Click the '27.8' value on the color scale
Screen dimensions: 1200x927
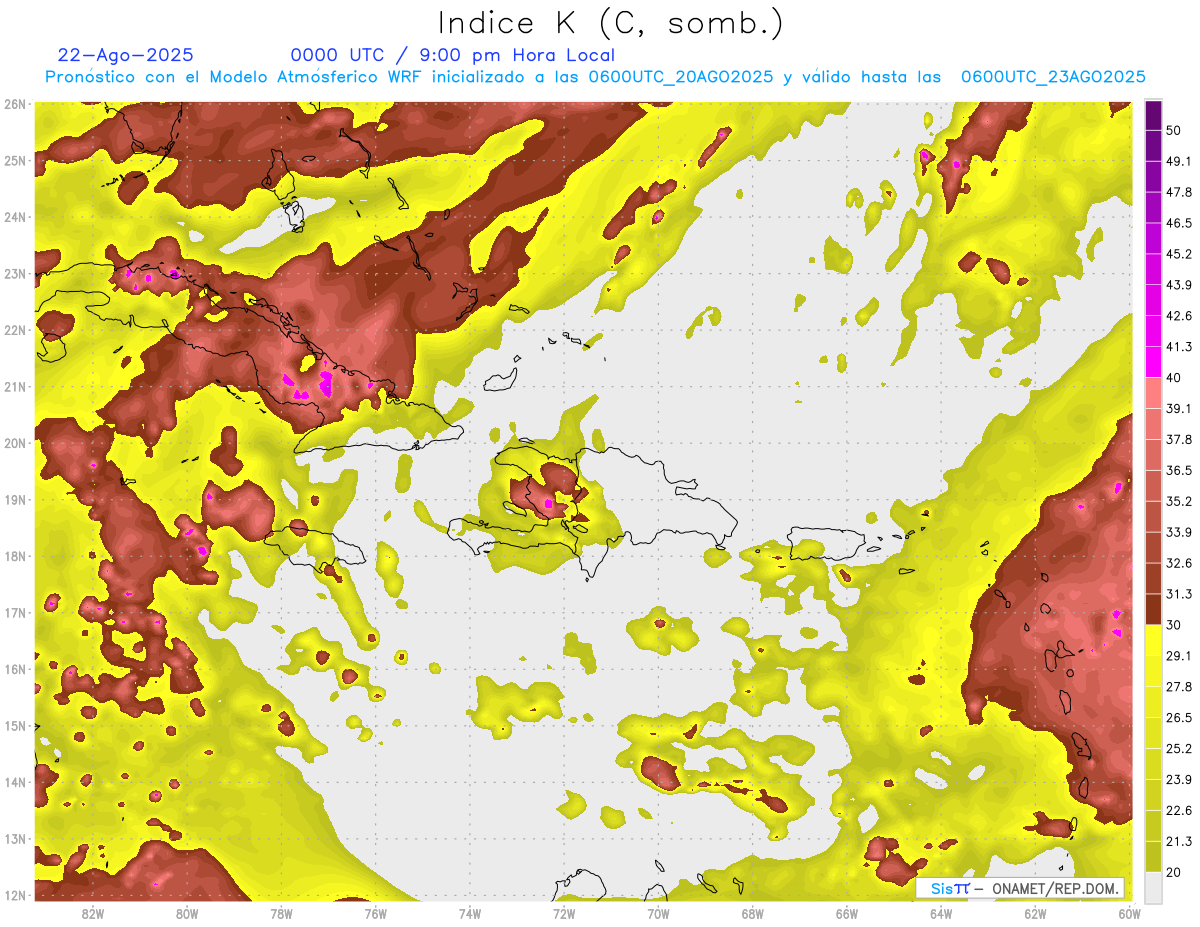(1178, 687)
